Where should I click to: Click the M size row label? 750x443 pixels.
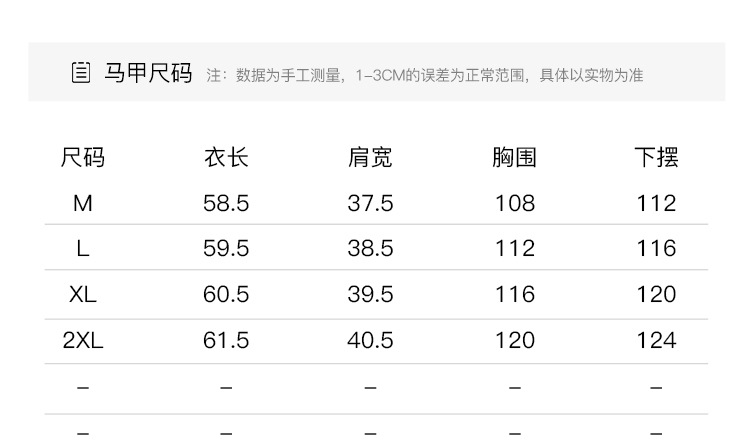[x=83, y=203]
